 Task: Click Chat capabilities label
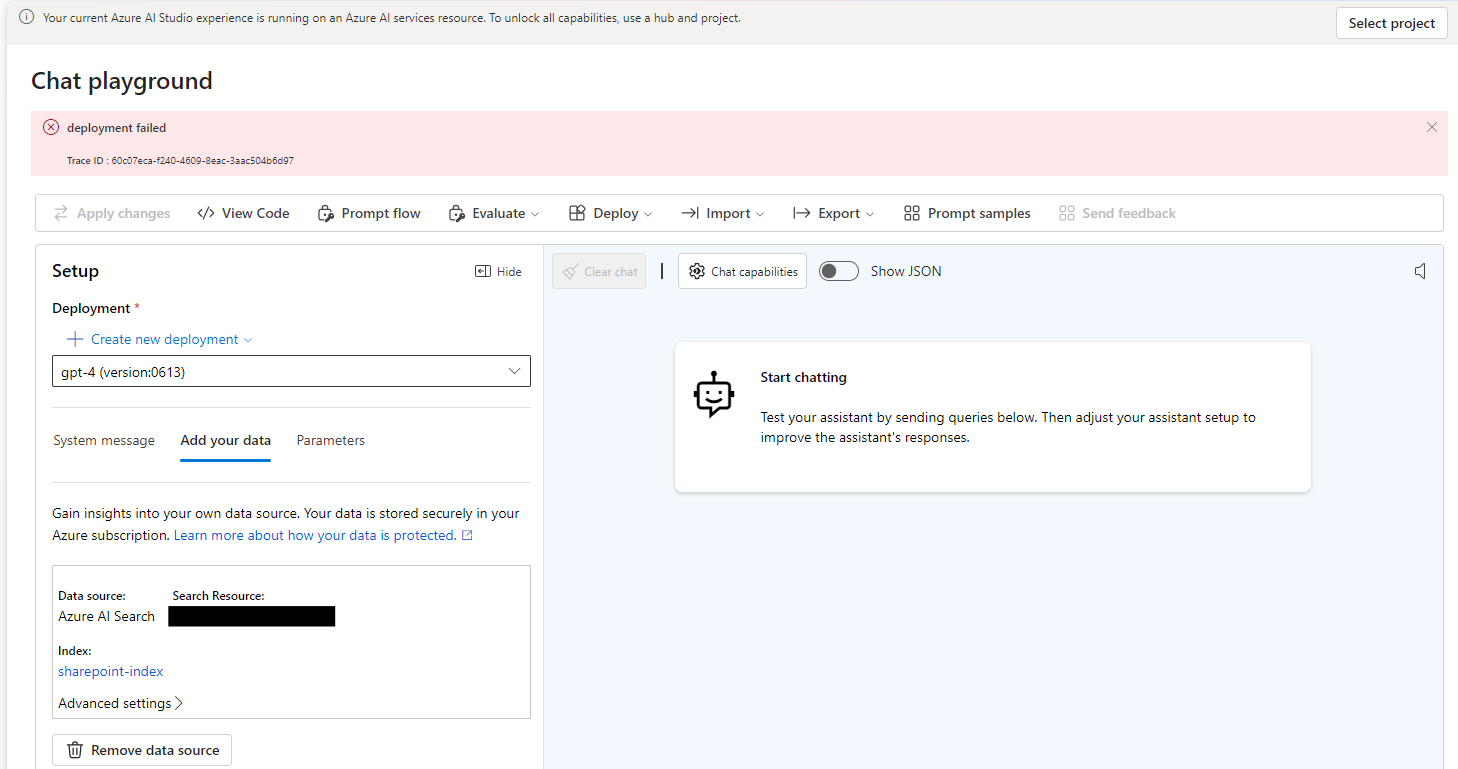point(754,271)
